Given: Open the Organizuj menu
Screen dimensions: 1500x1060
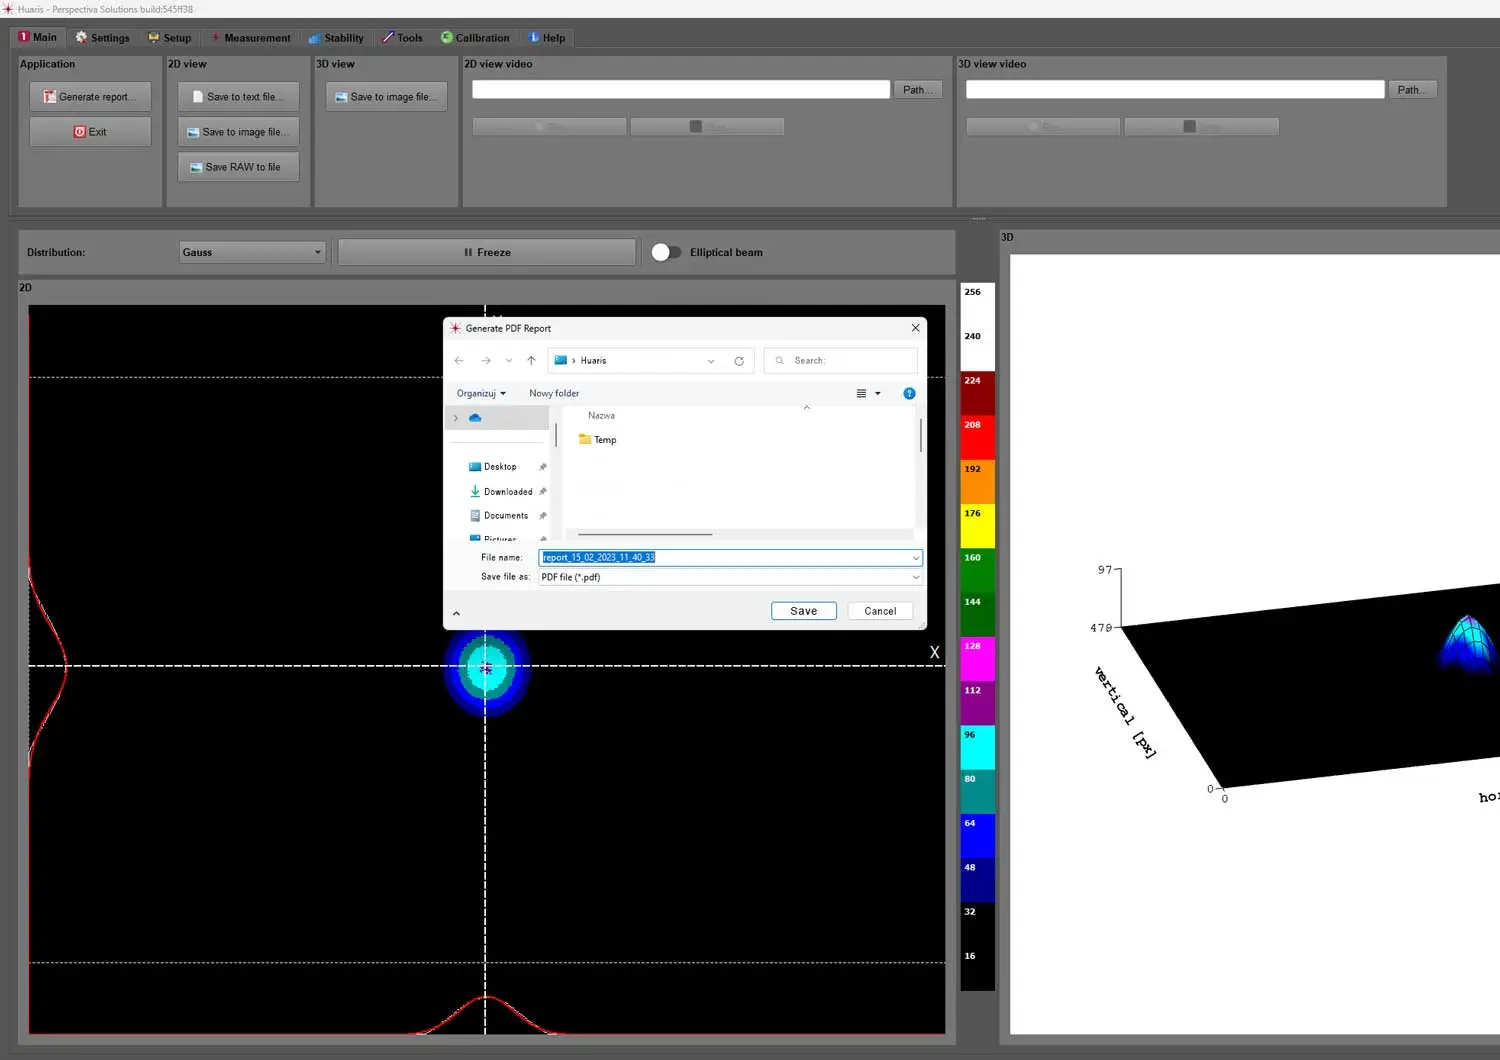Looking at the screenshot, I should pos(480,393).
